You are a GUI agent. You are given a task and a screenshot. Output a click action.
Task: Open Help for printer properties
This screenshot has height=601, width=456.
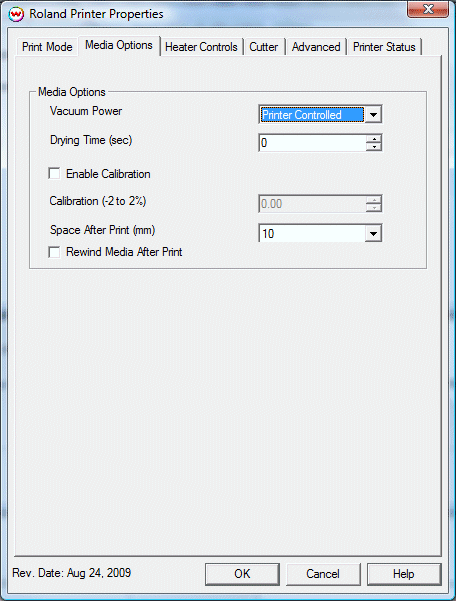[404, 574]
